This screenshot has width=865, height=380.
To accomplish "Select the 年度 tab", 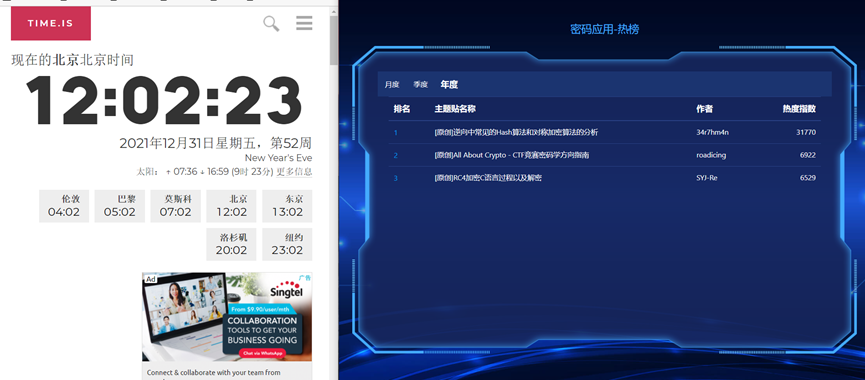I will tap(449, 84).
